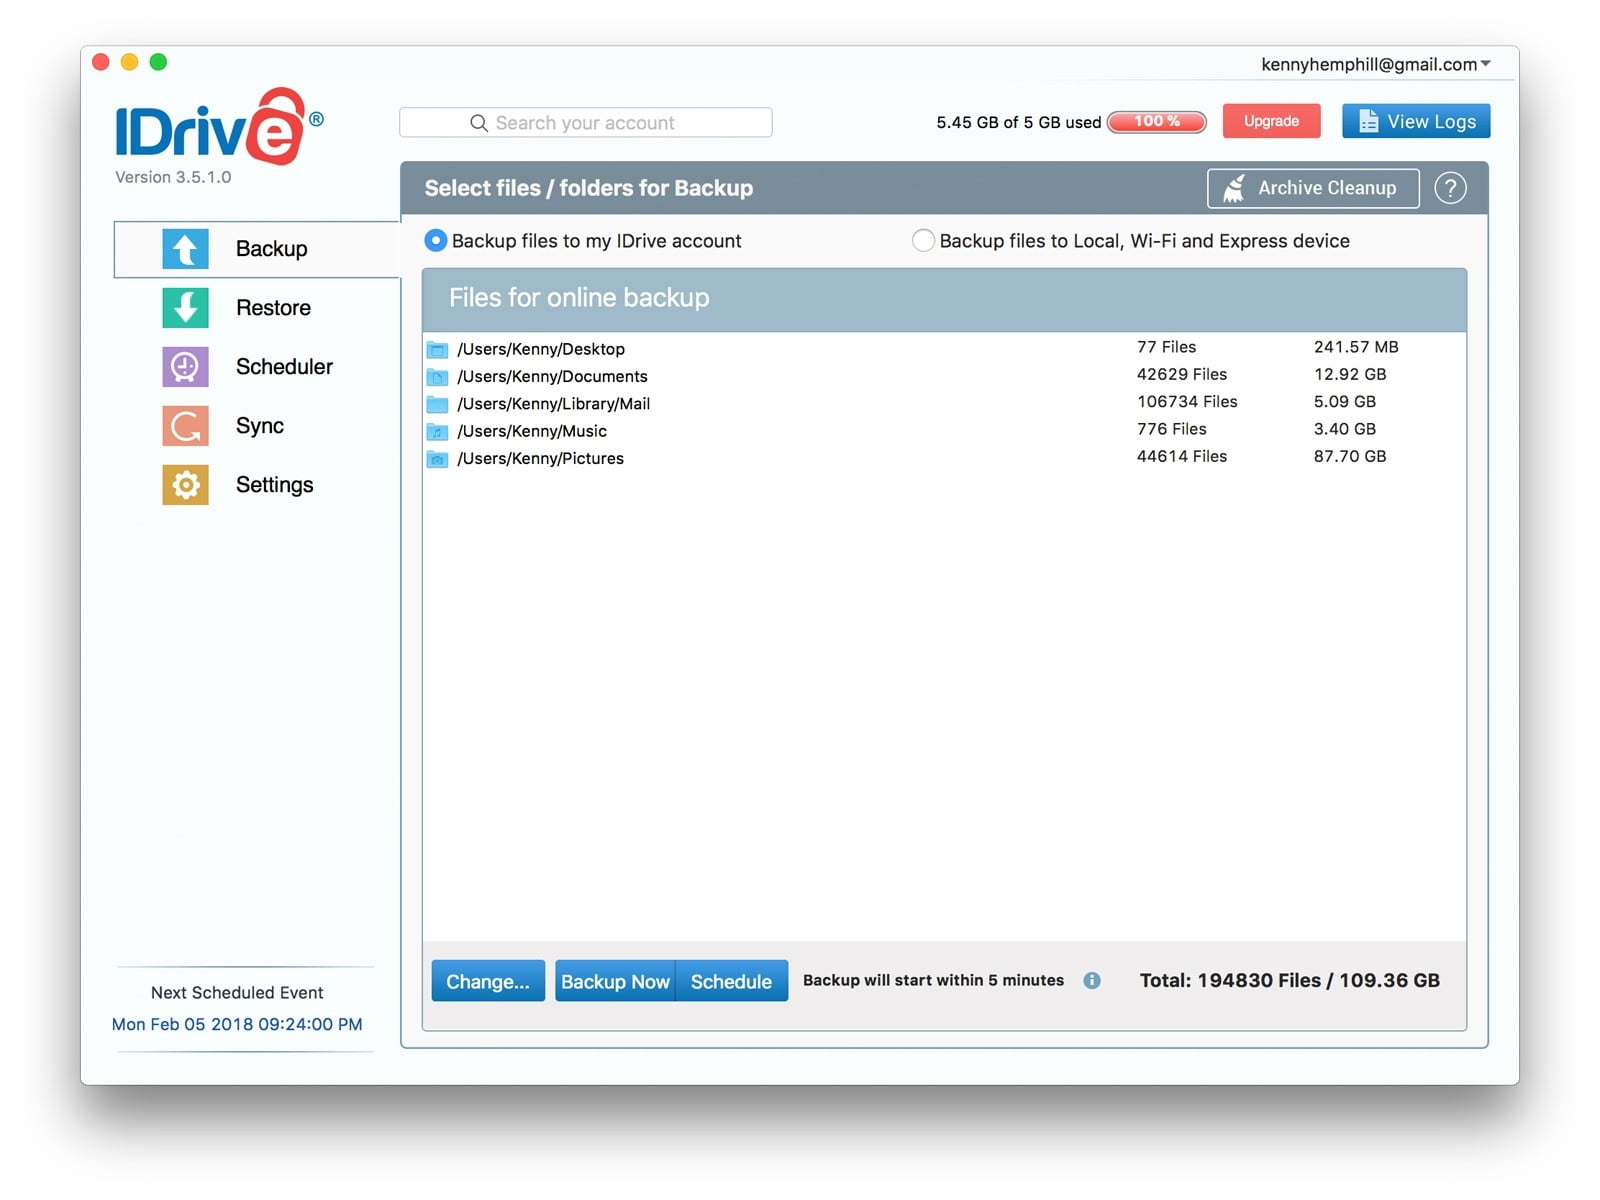Click the Backup will start within 5 minutes text
Image resolution: width=1600 pixels, height=1200 pixels.
[x=933, y=981]
